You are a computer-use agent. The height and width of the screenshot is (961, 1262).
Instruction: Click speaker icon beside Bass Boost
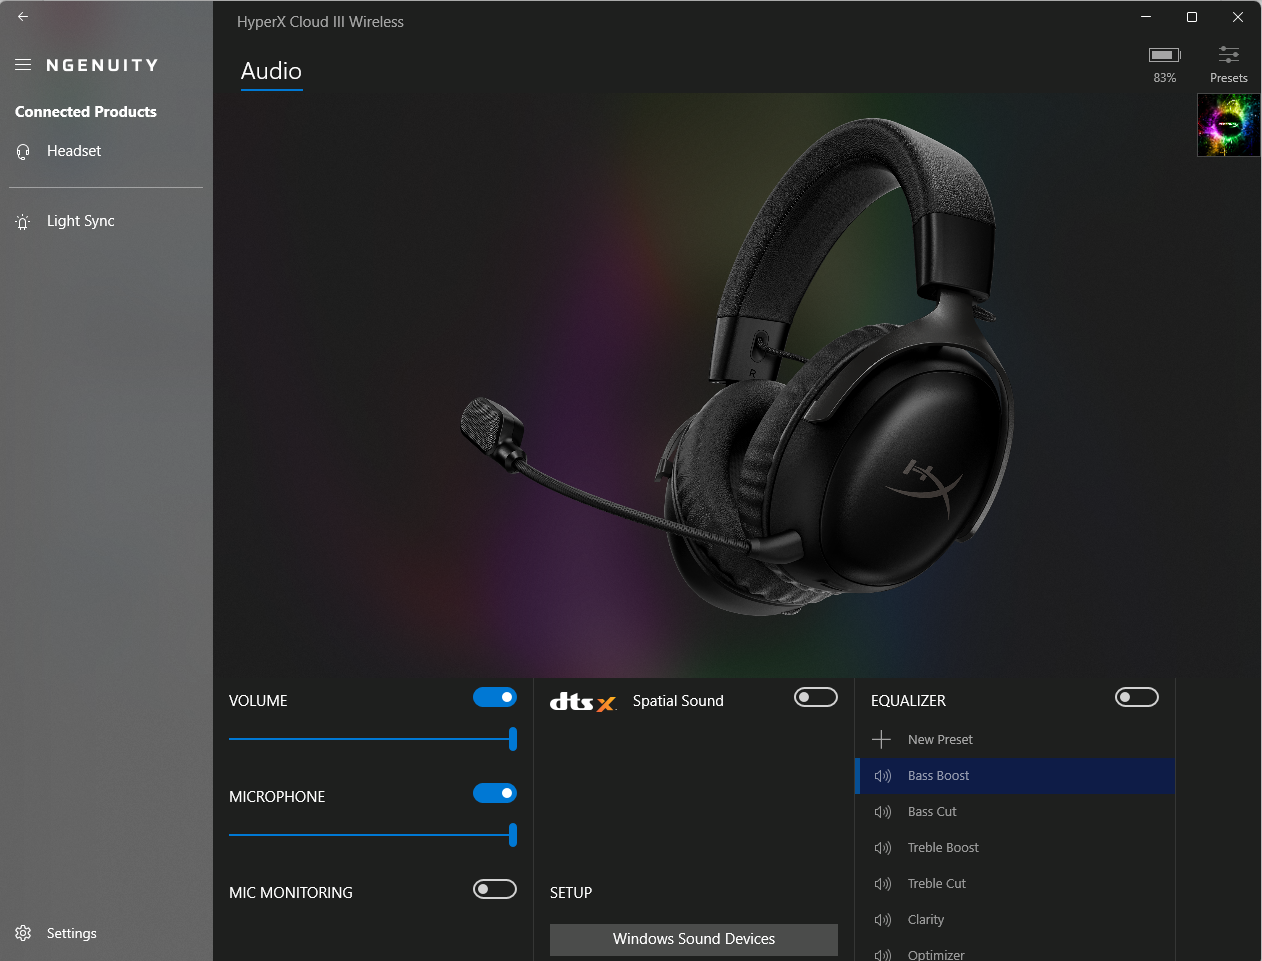tap(883, 776)
